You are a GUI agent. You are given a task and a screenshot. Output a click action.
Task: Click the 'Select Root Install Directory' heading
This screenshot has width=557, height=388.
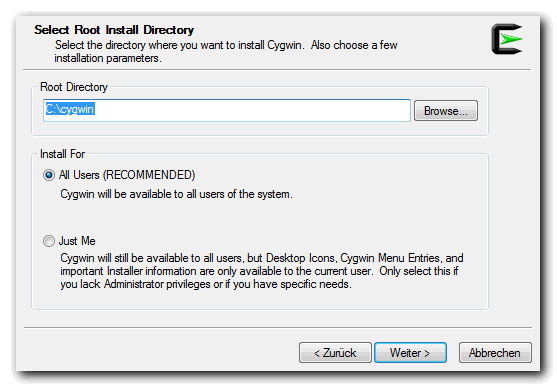(114, 30)
